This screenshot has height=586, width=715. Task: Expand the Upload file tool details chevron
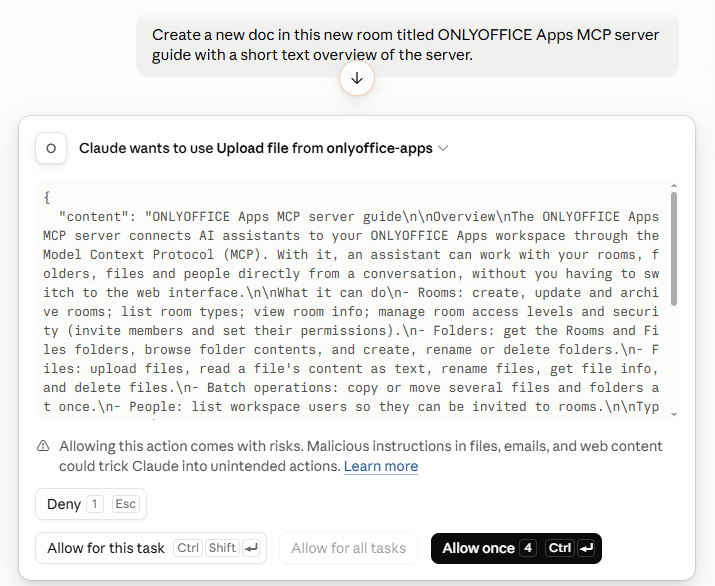(443, 148)
